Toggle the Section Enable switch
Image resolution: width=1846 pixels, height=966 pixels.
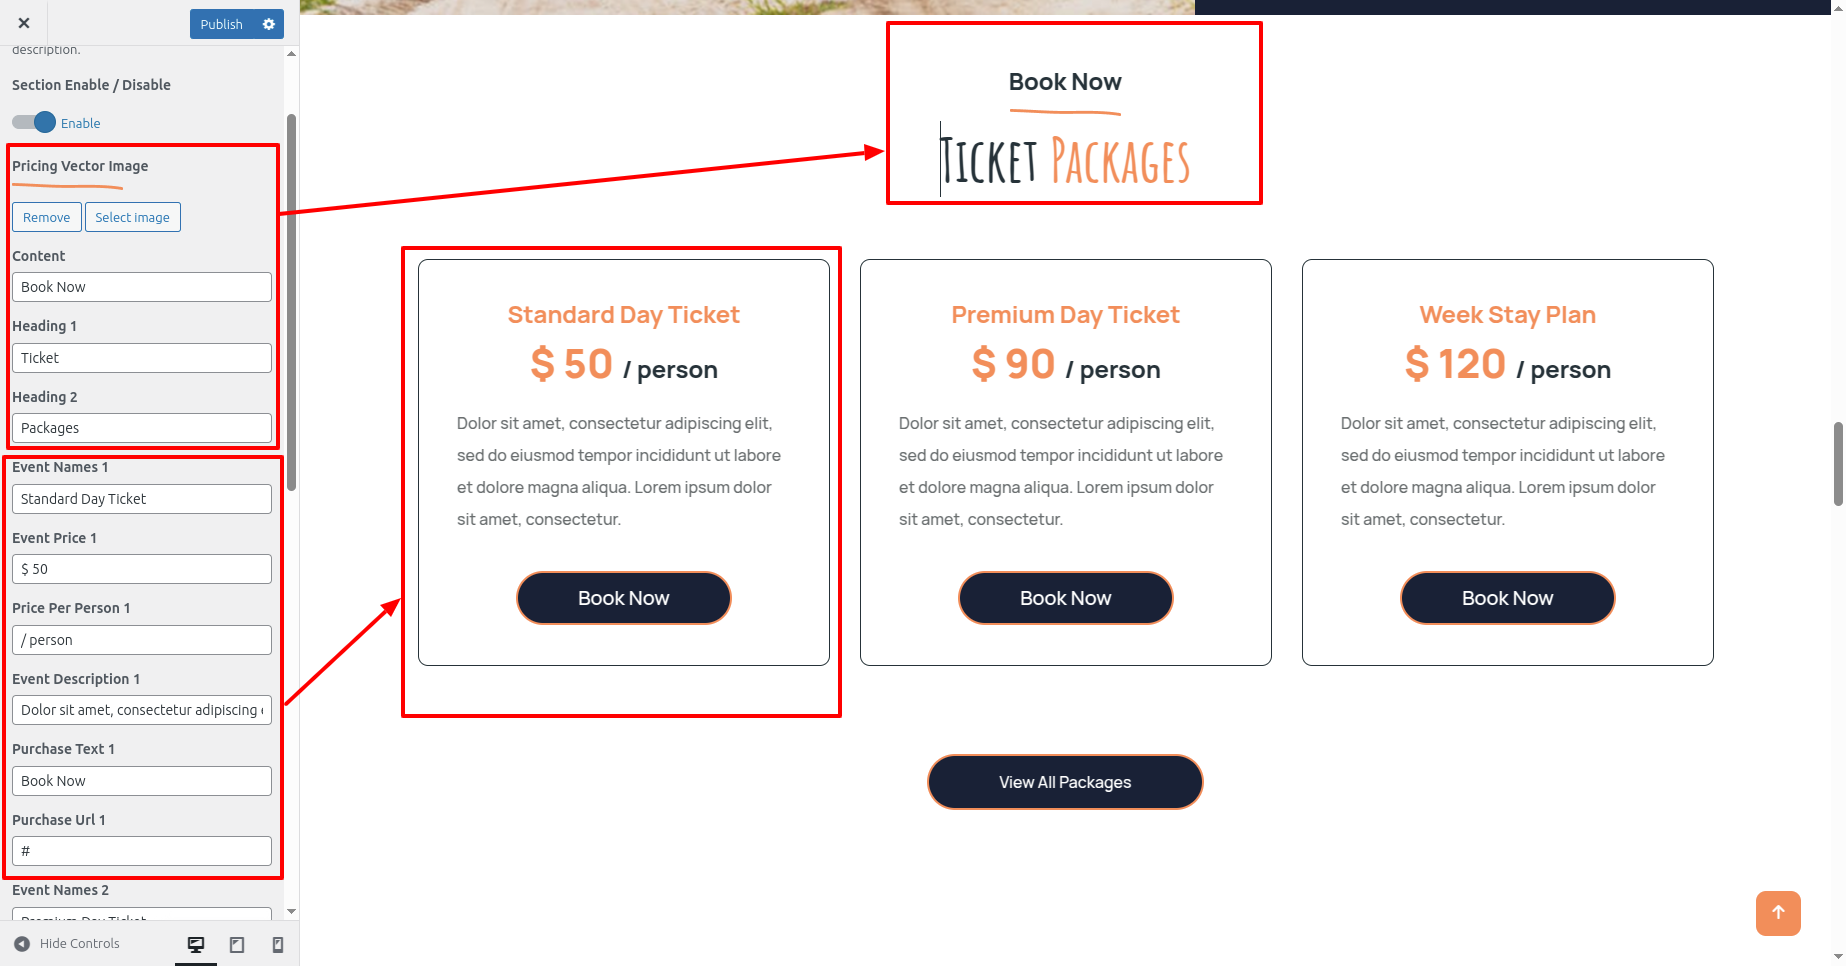[x=34, y=122]
